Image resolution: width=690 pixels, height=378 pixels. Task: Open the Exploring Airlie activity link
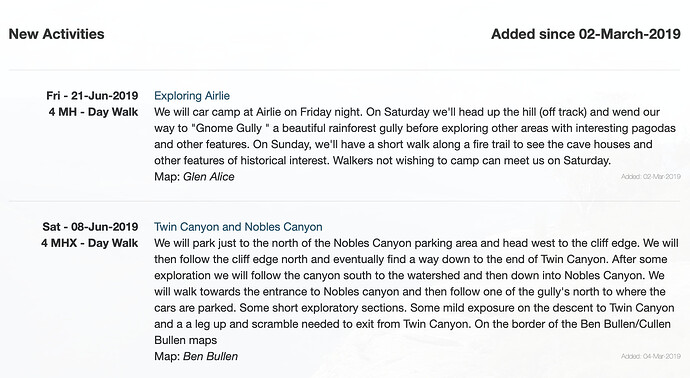coord(192,95)
